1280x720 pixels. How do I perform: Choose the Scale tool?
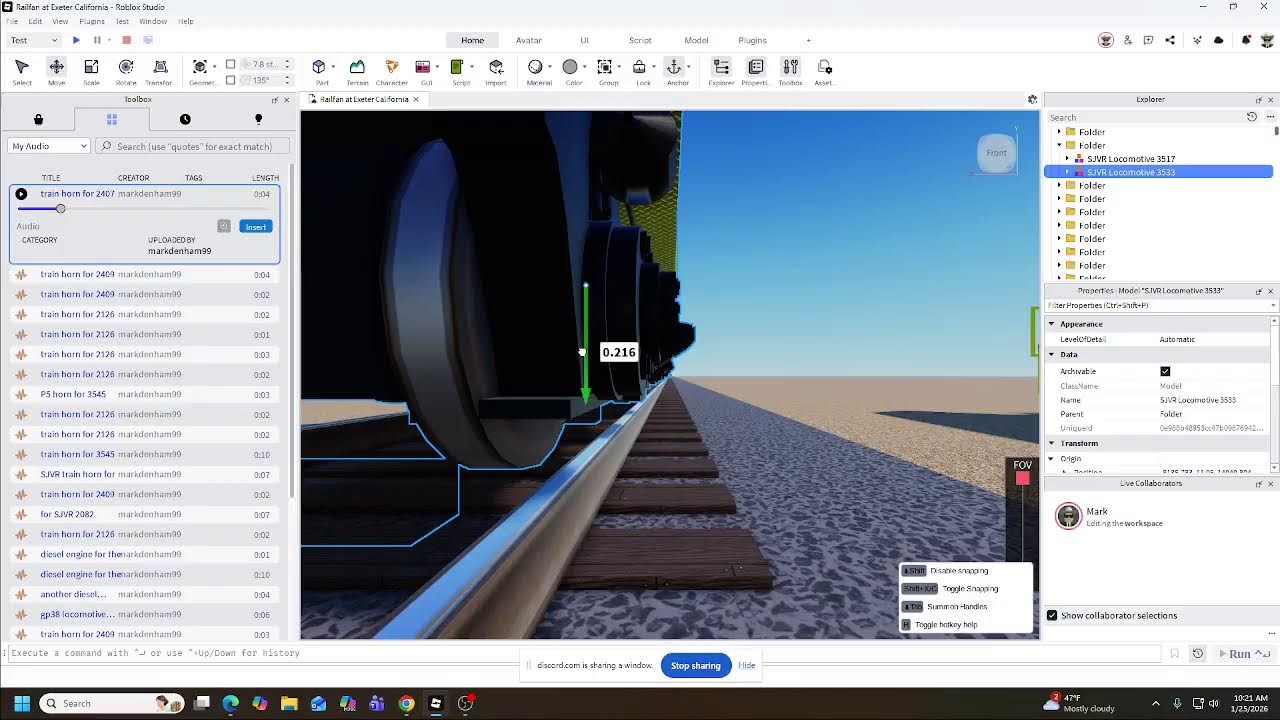pyautogui.click(x=91, y=71)
